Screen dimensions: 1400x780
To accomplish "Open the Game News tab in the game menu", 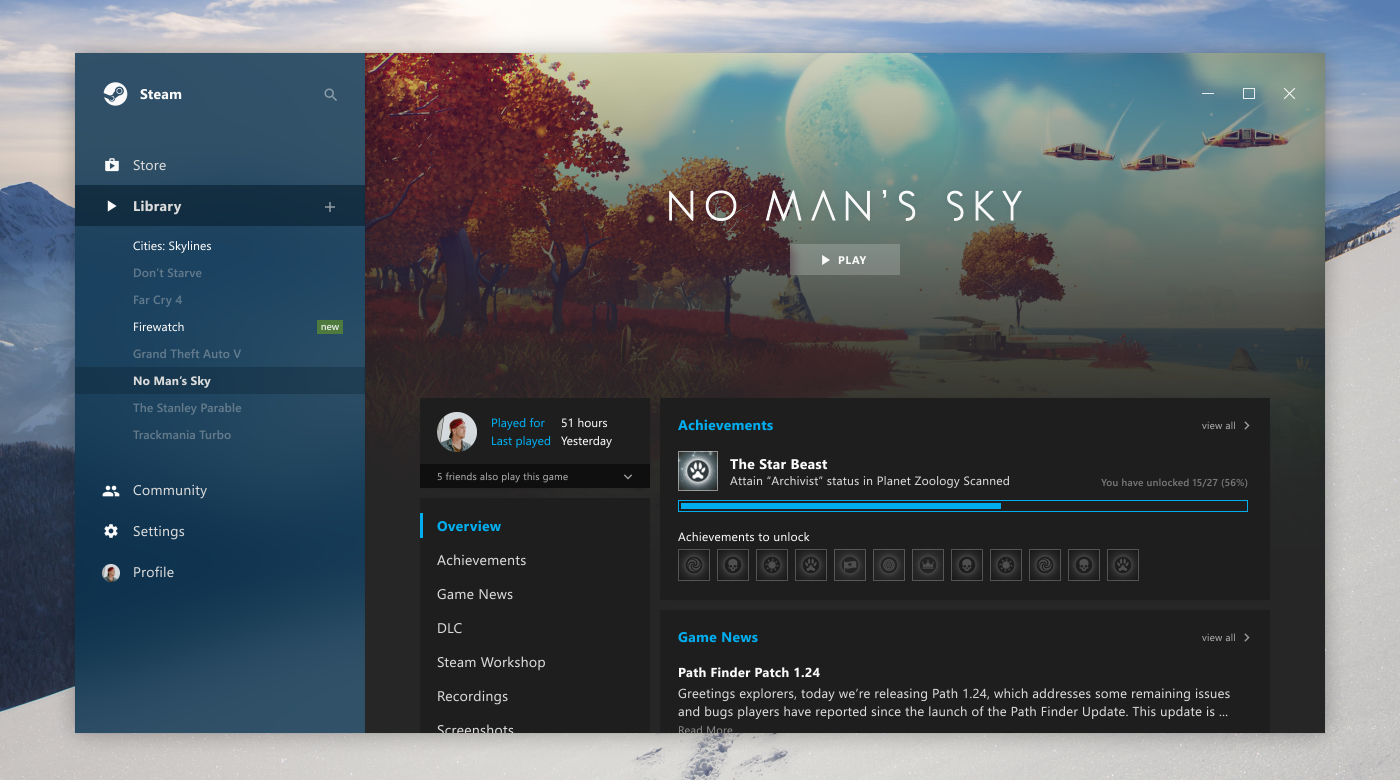I will coord(475,594).
